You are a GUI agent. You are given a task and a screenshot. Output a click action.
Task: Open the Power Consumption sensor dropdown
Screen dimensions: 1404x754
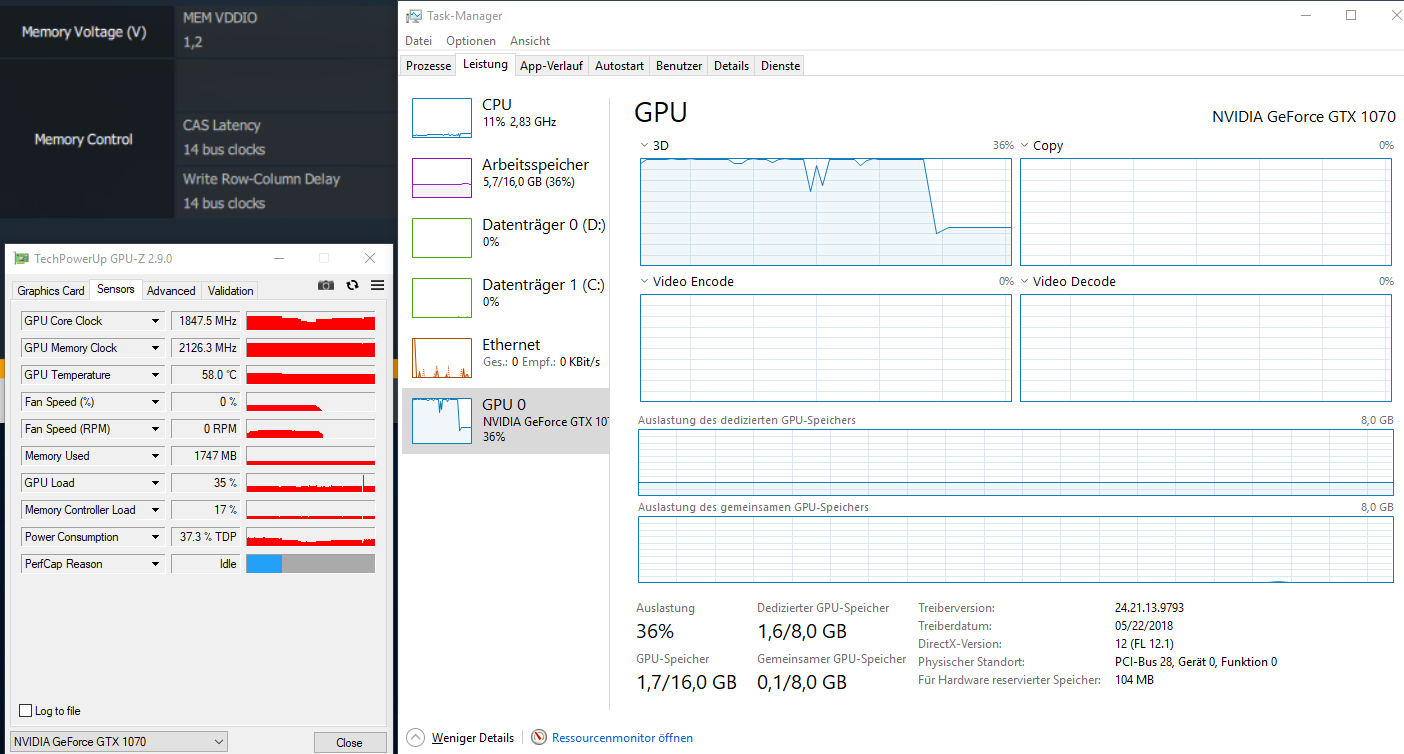click(155, 537)
